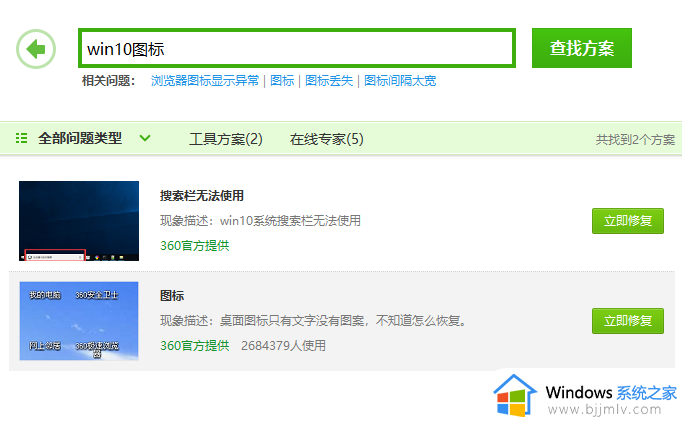Image resolution: width=682 pixels, height=423 pixels.
Task: Click 360官方提供 under 搜索栏无法使用
Action: coord(194,246)
